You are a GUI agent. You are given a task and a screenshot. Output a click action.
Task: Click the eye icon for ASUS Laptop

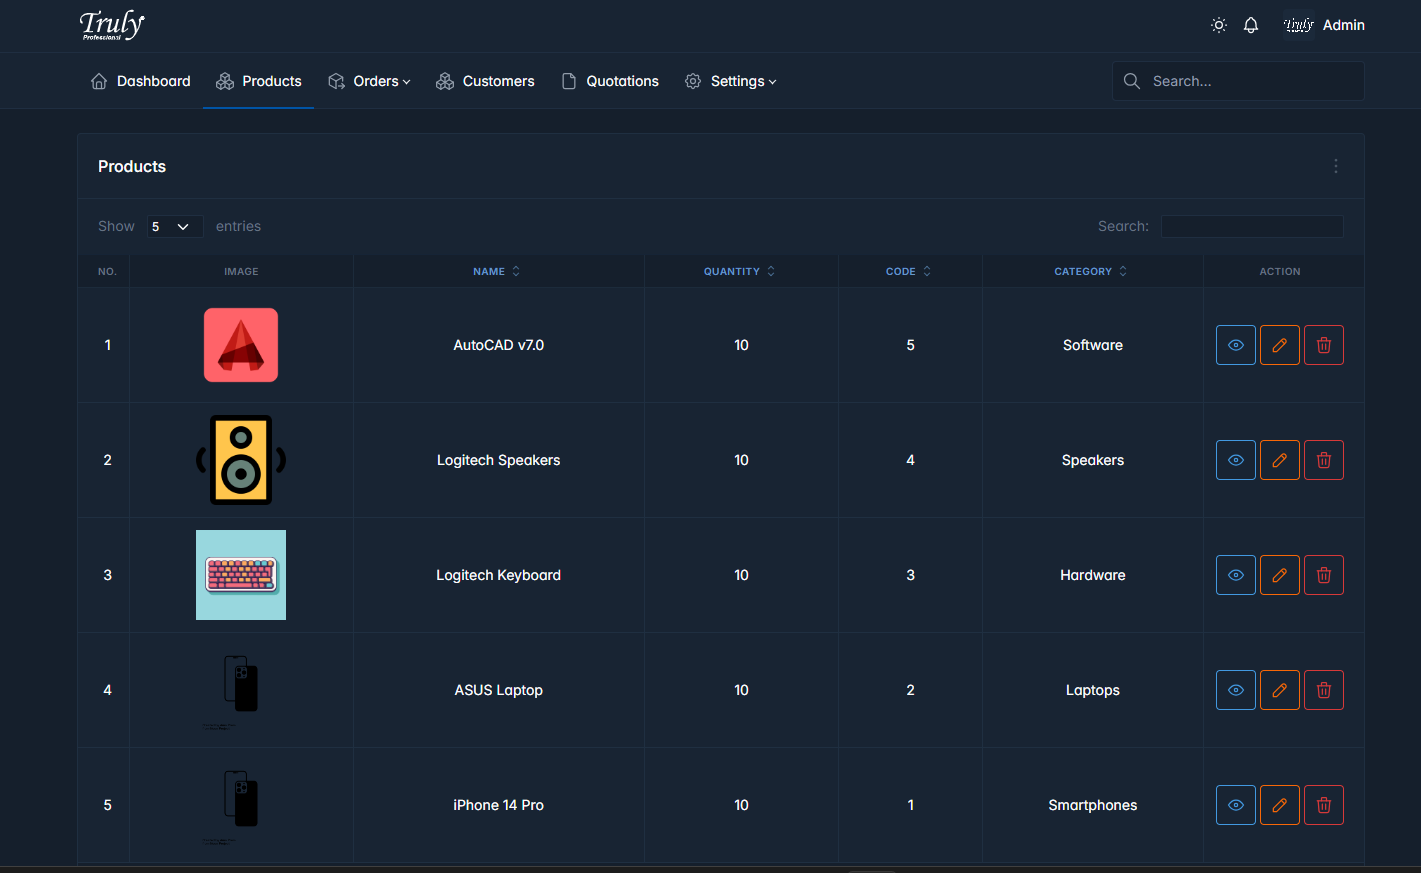tap(1235, 690)
